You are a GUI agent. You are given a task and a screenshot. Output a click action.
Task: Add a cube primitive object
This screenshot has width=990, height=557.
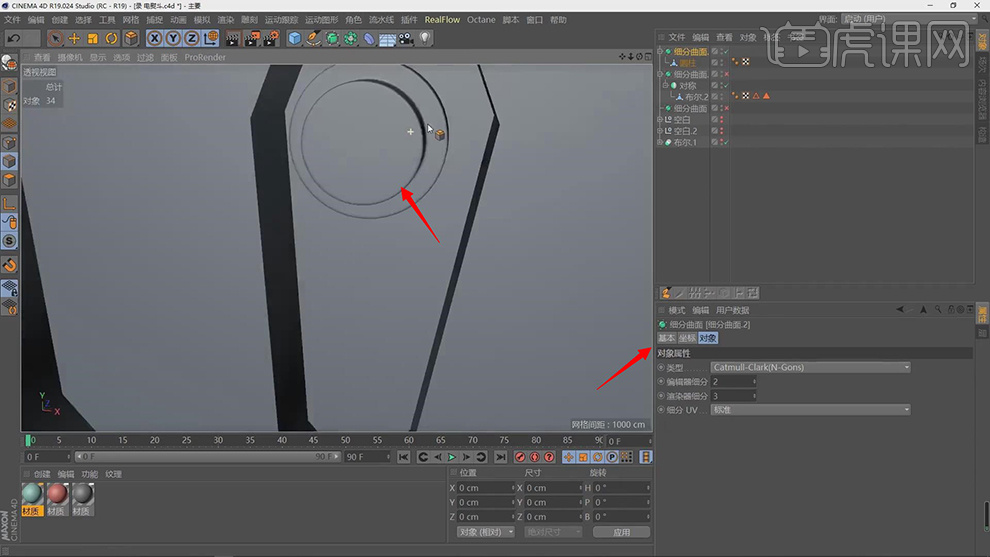point(295,38)
